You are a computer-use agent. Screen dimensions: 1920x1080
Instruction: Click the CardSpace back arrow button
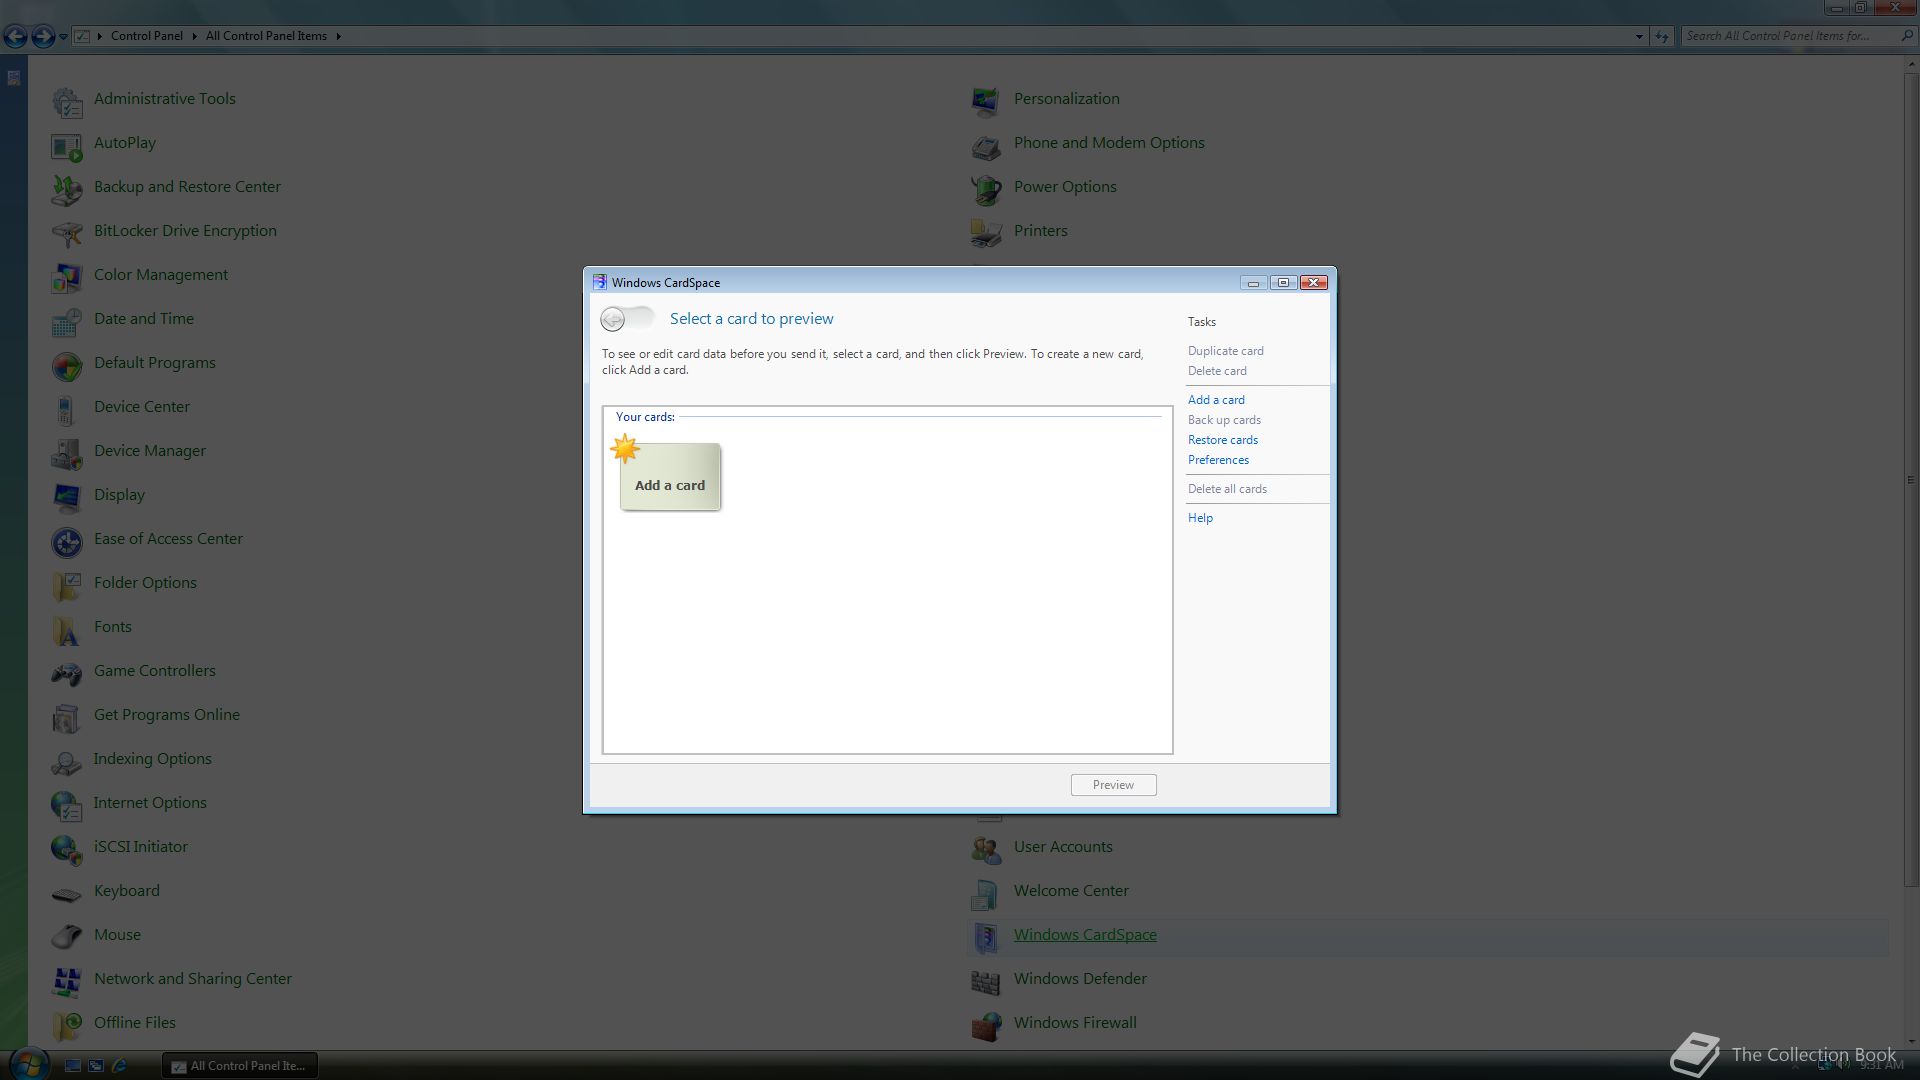[x=613, y=319]
